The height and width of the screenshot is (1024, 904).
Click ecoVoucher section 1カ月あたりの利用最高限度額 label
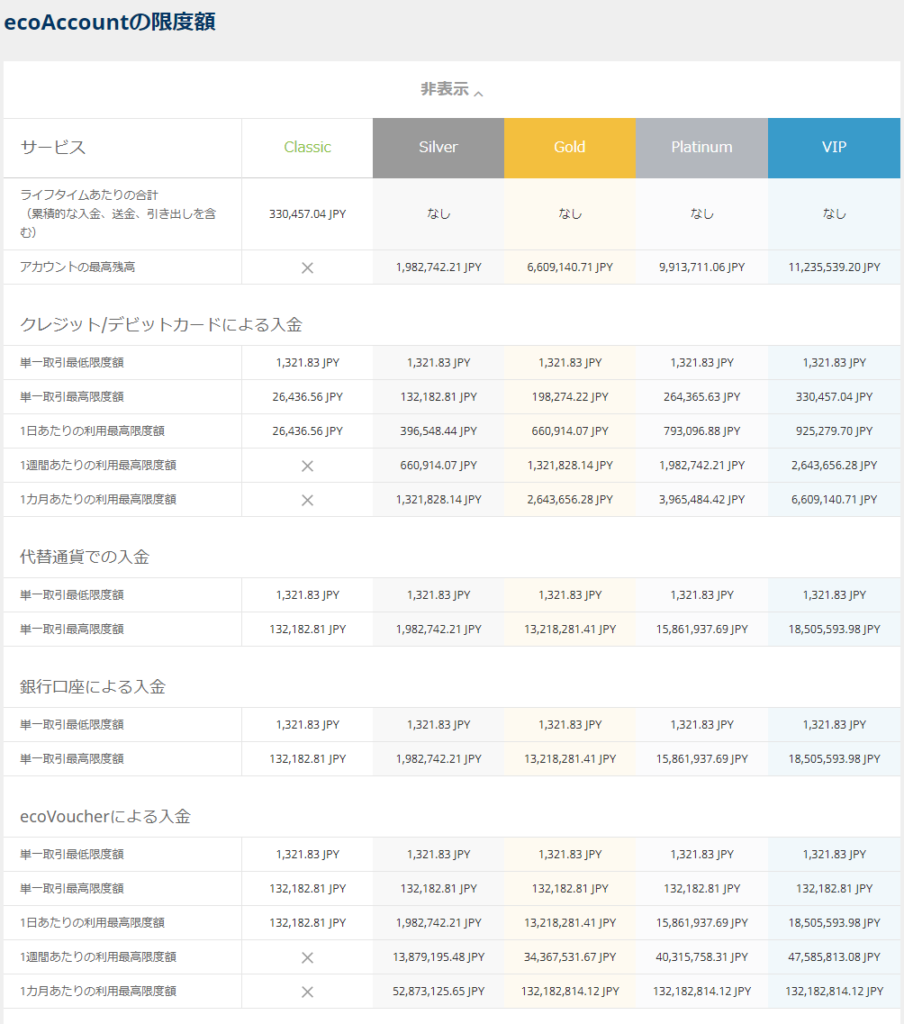click(x=98, y=991)
